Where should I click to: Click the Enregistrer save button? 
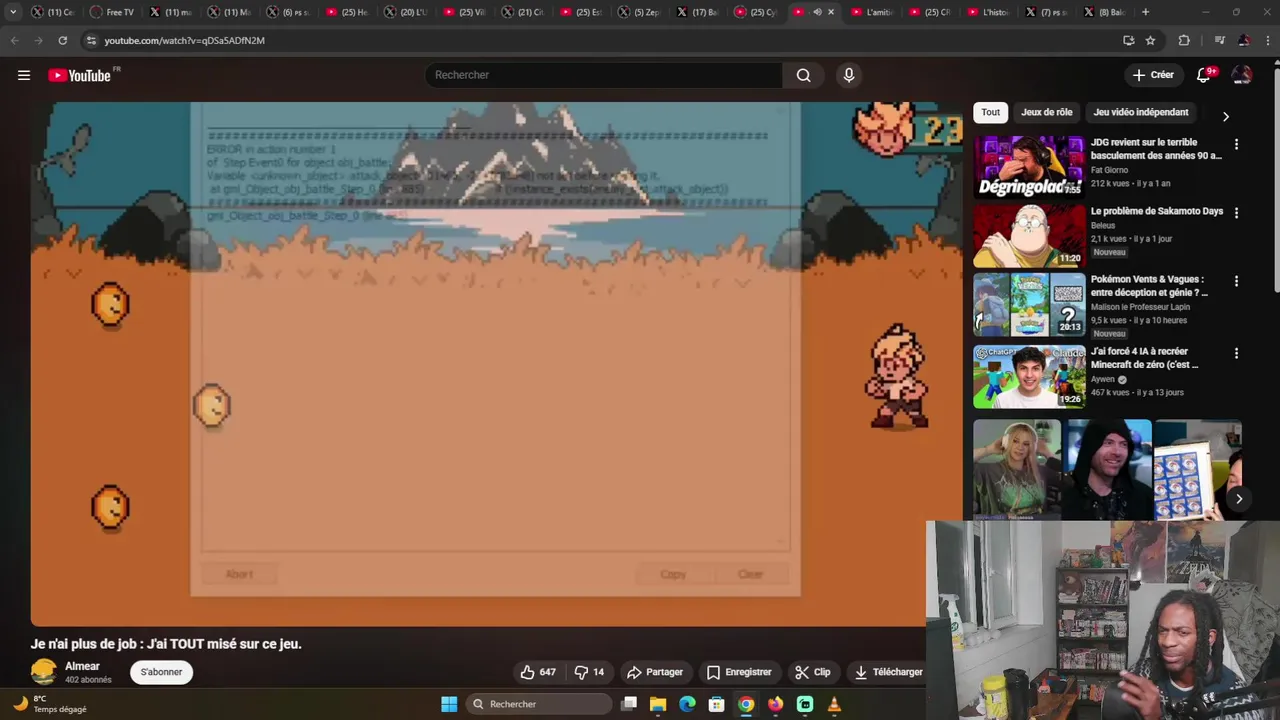[x=739, y=672]
